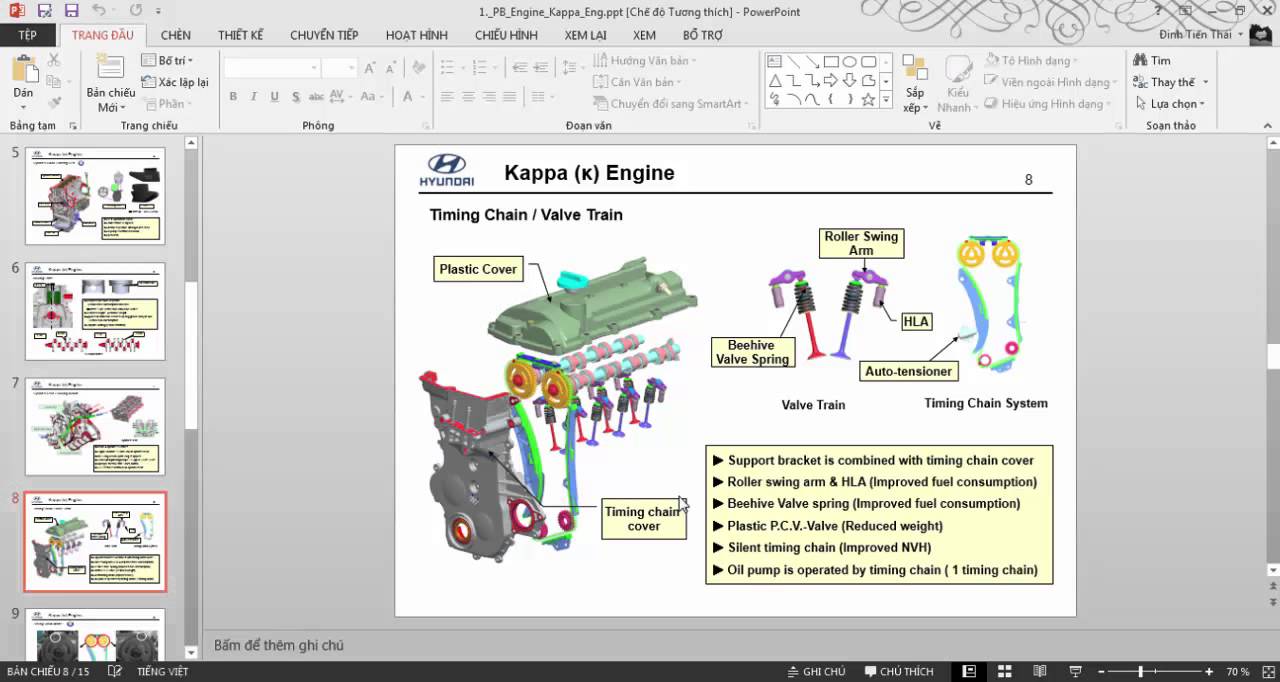Open the Bố trí layout dropdown
1280x682 pixels.
[168, 61]
